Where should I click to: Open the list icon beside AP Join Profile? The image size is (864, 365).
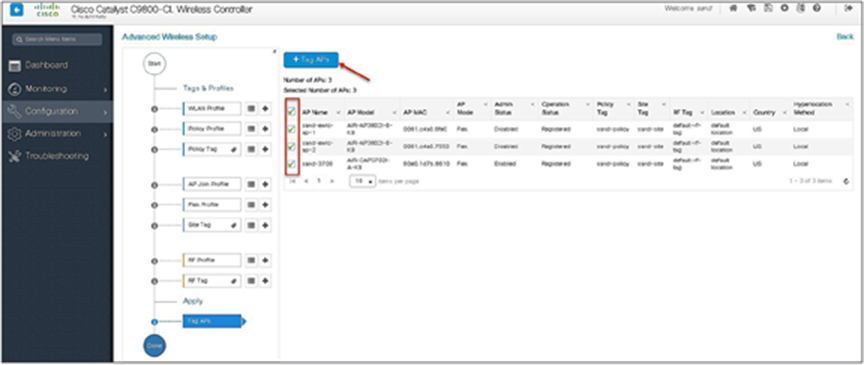[x=251, y=184]
